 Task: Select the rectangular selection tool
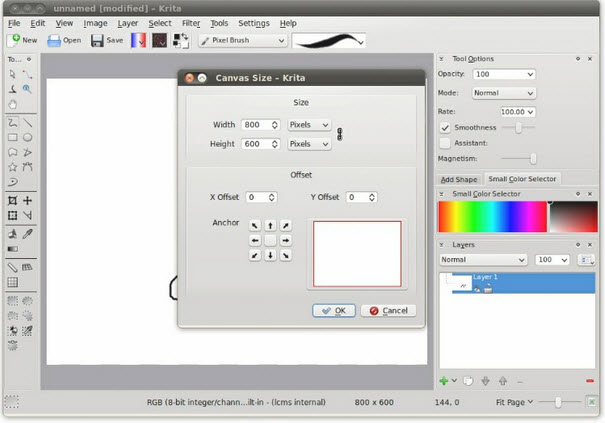pyautogui.click(x=12, y=301)
